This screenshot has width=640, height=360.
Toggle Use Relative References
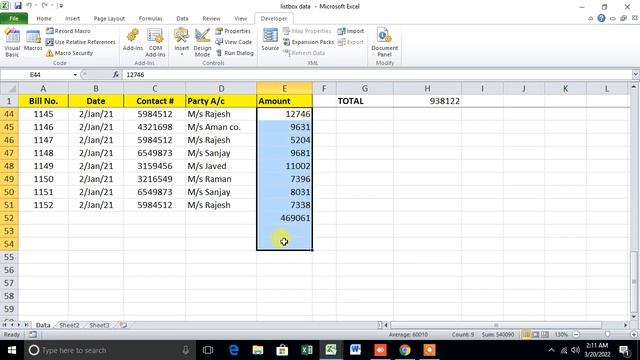point(80,42)
